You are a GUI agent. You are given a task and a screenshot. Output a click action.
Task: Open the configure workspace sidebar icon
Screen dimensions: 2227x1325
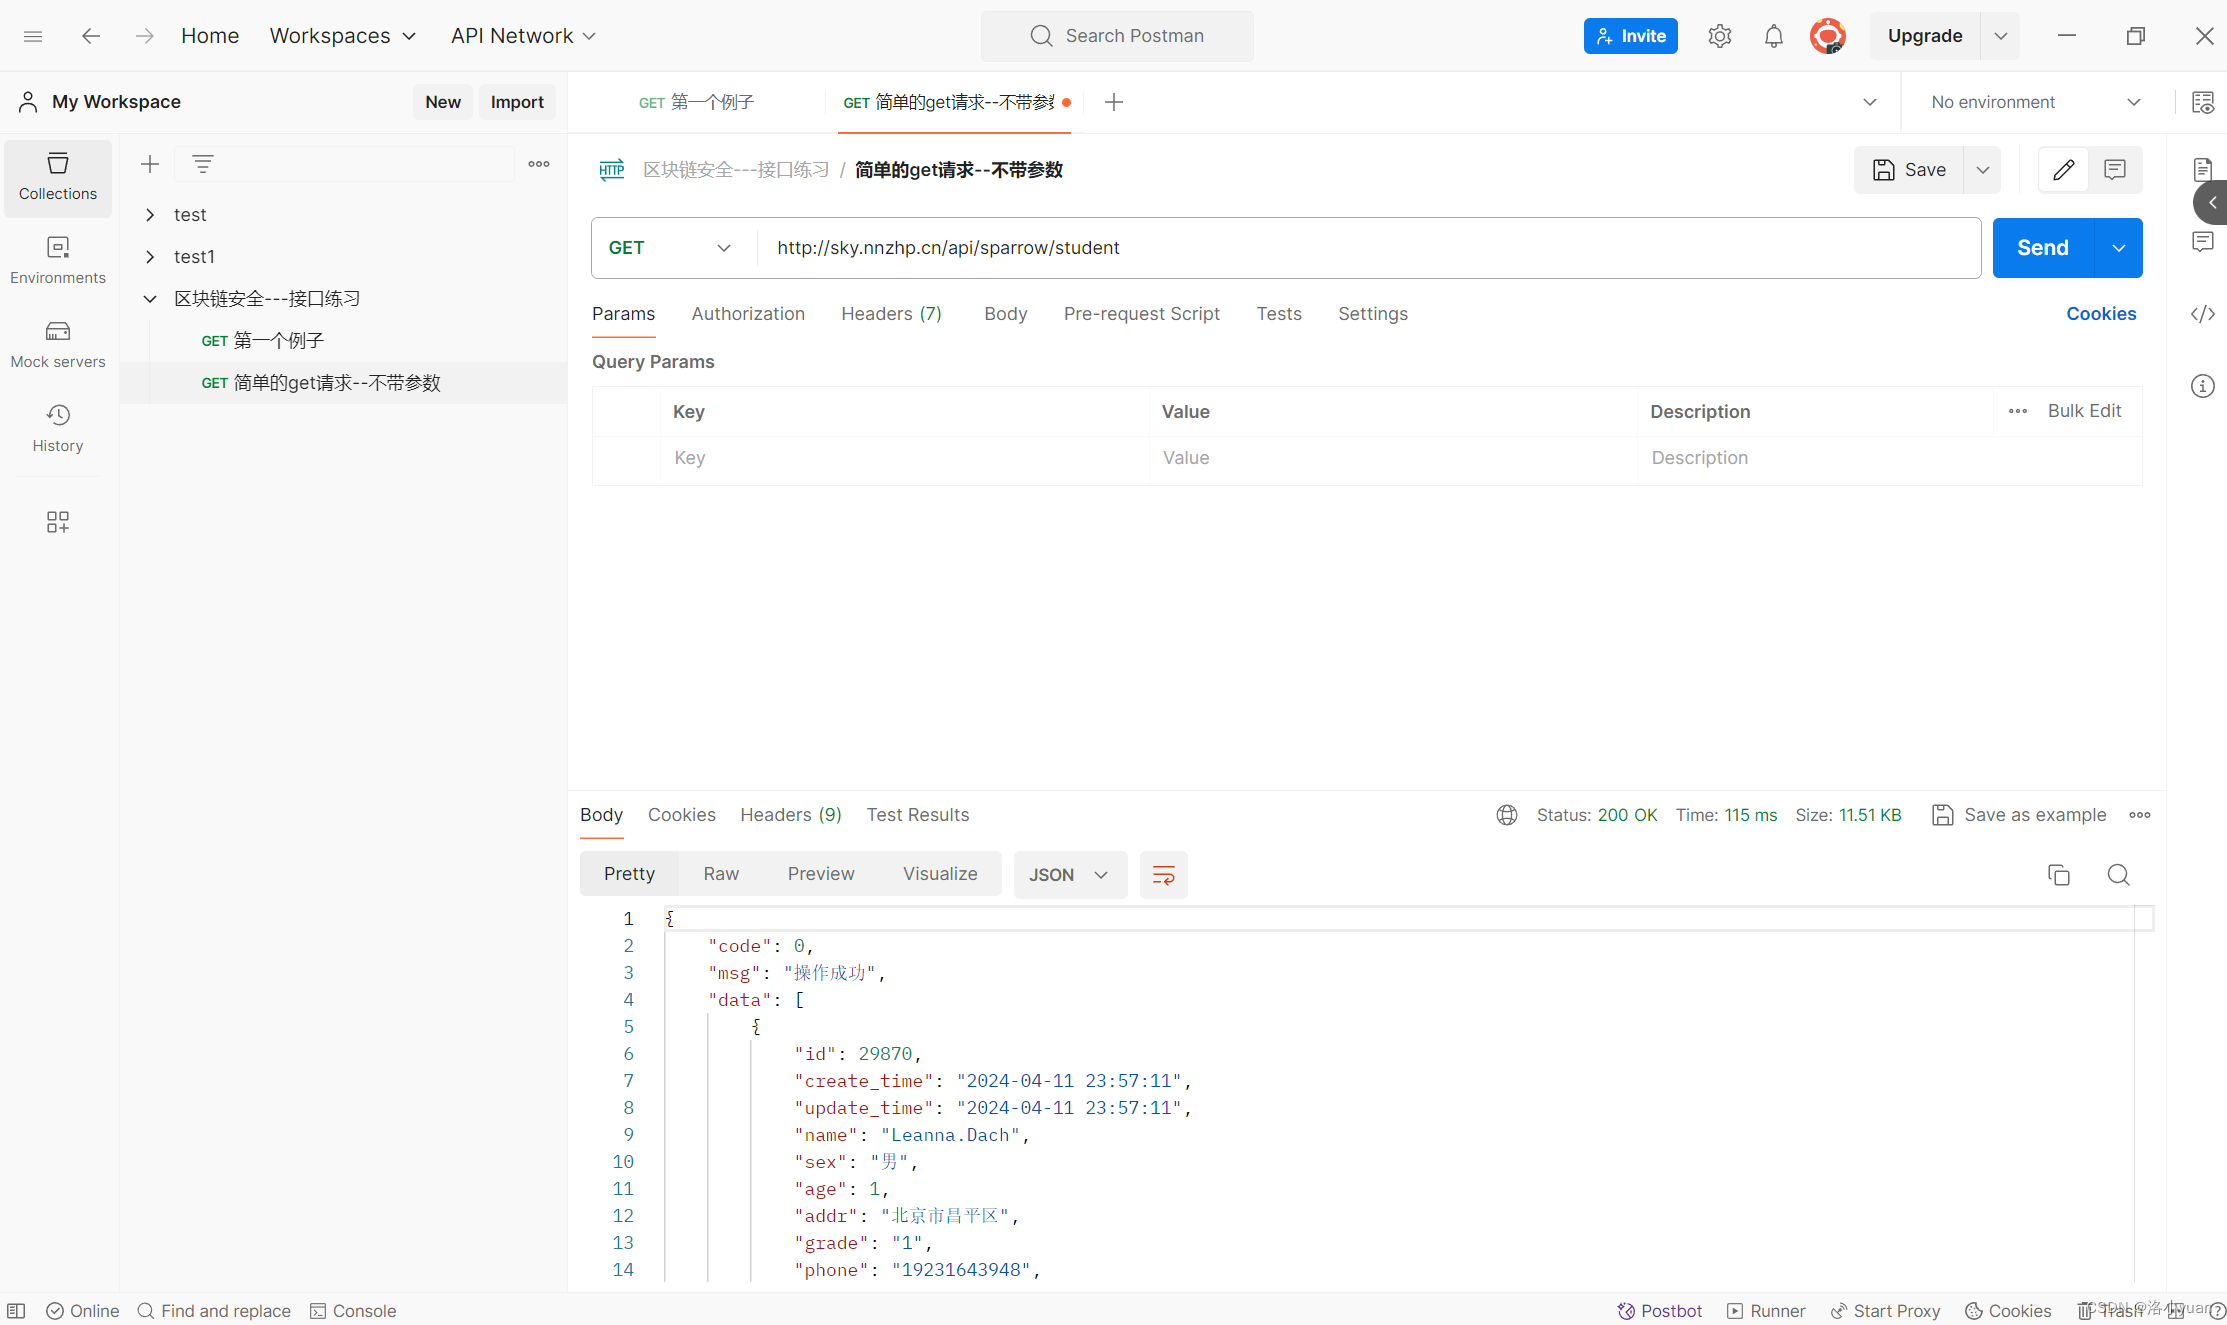58,522
